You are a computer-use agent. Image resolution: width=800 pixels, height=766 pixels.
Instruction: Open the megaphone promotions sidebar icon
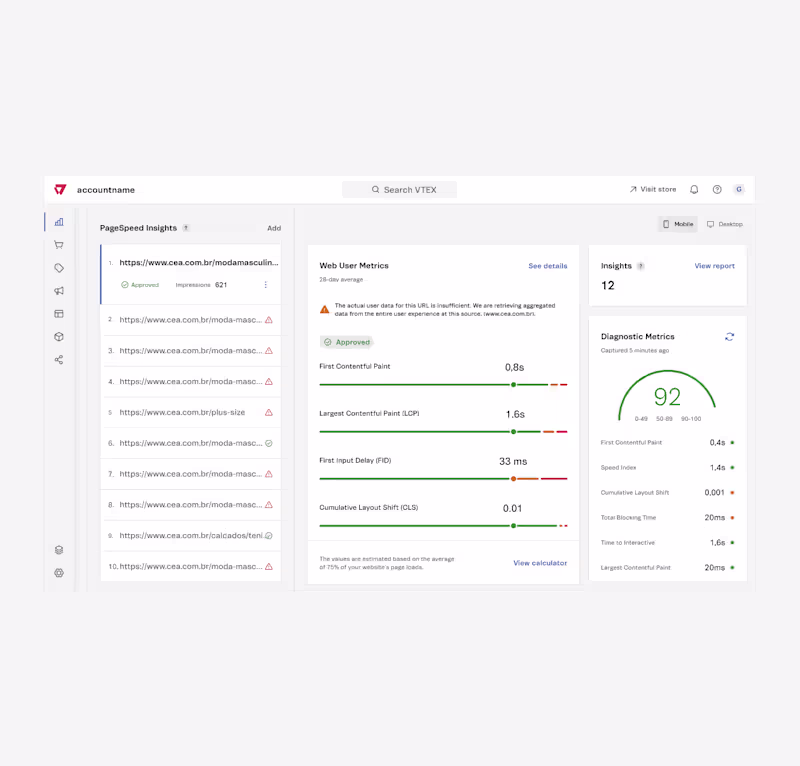[59, 291]
